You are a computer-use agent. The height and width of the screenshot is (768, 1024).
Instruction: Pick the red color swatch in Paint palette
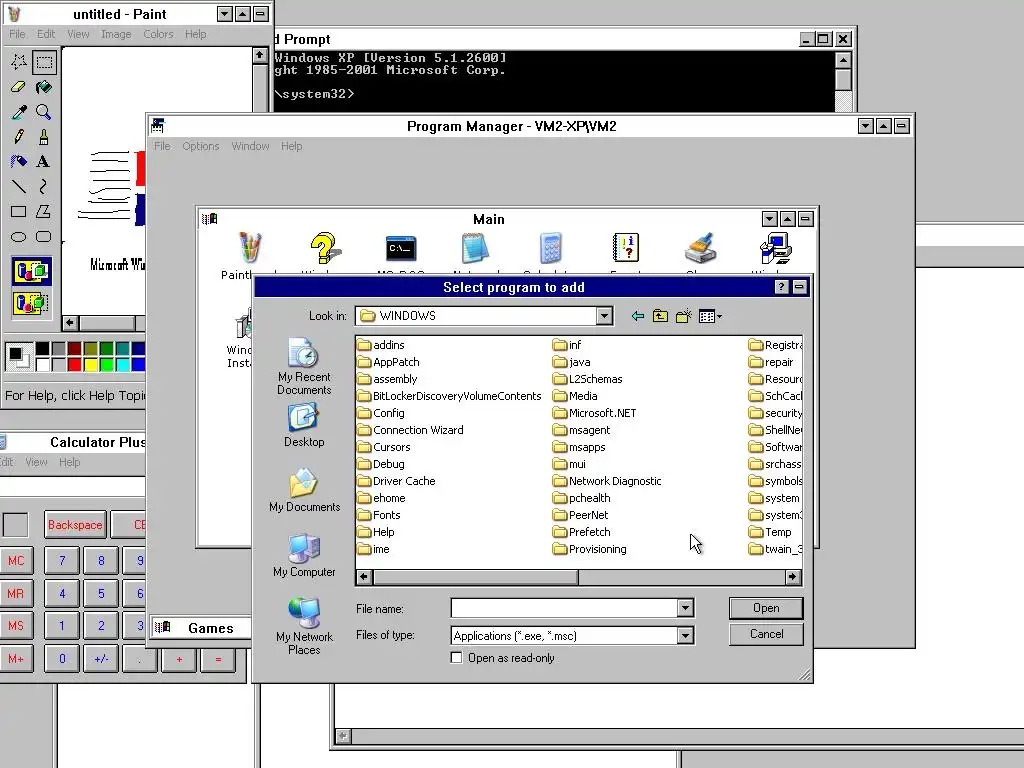(x=74, y=364)
